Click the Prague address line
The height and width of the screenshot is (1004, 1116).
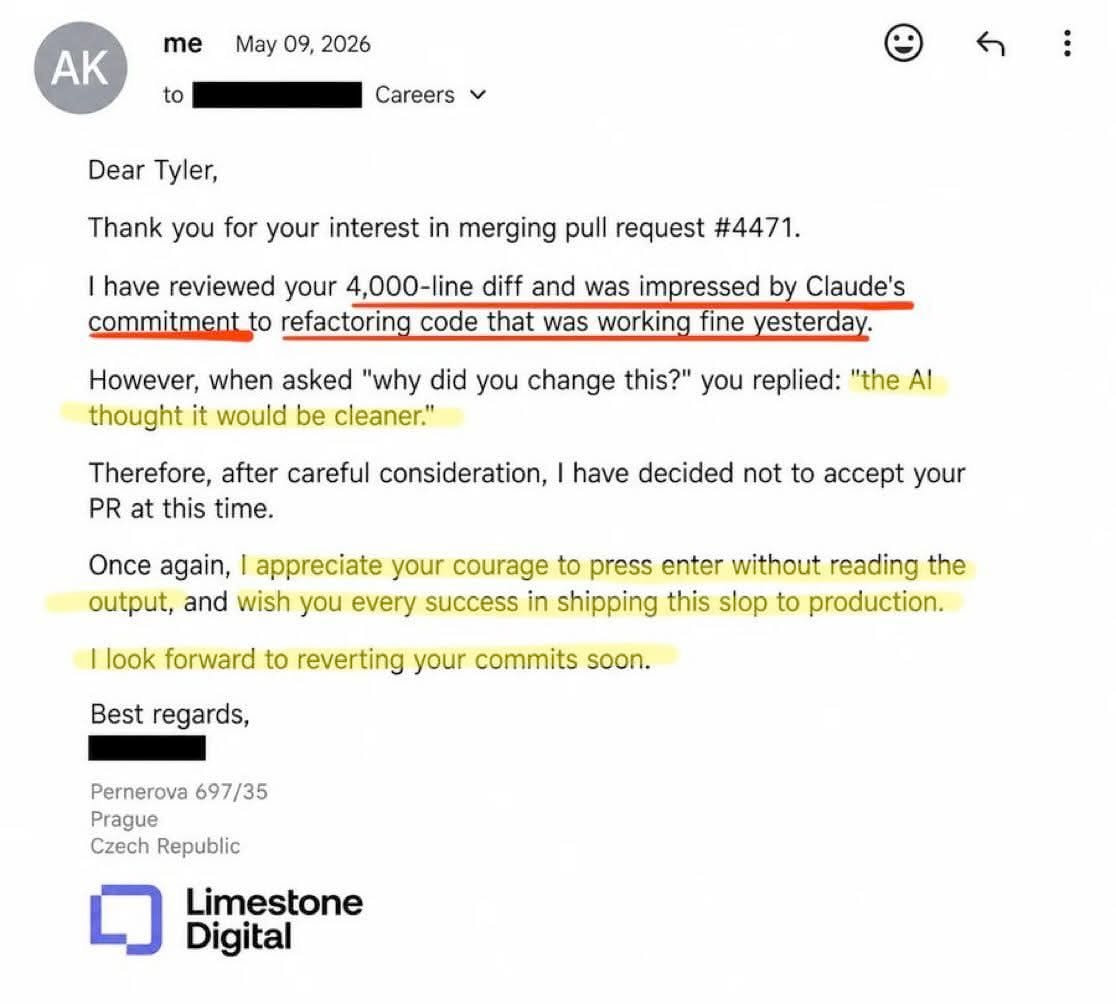[x=124, y=819]
